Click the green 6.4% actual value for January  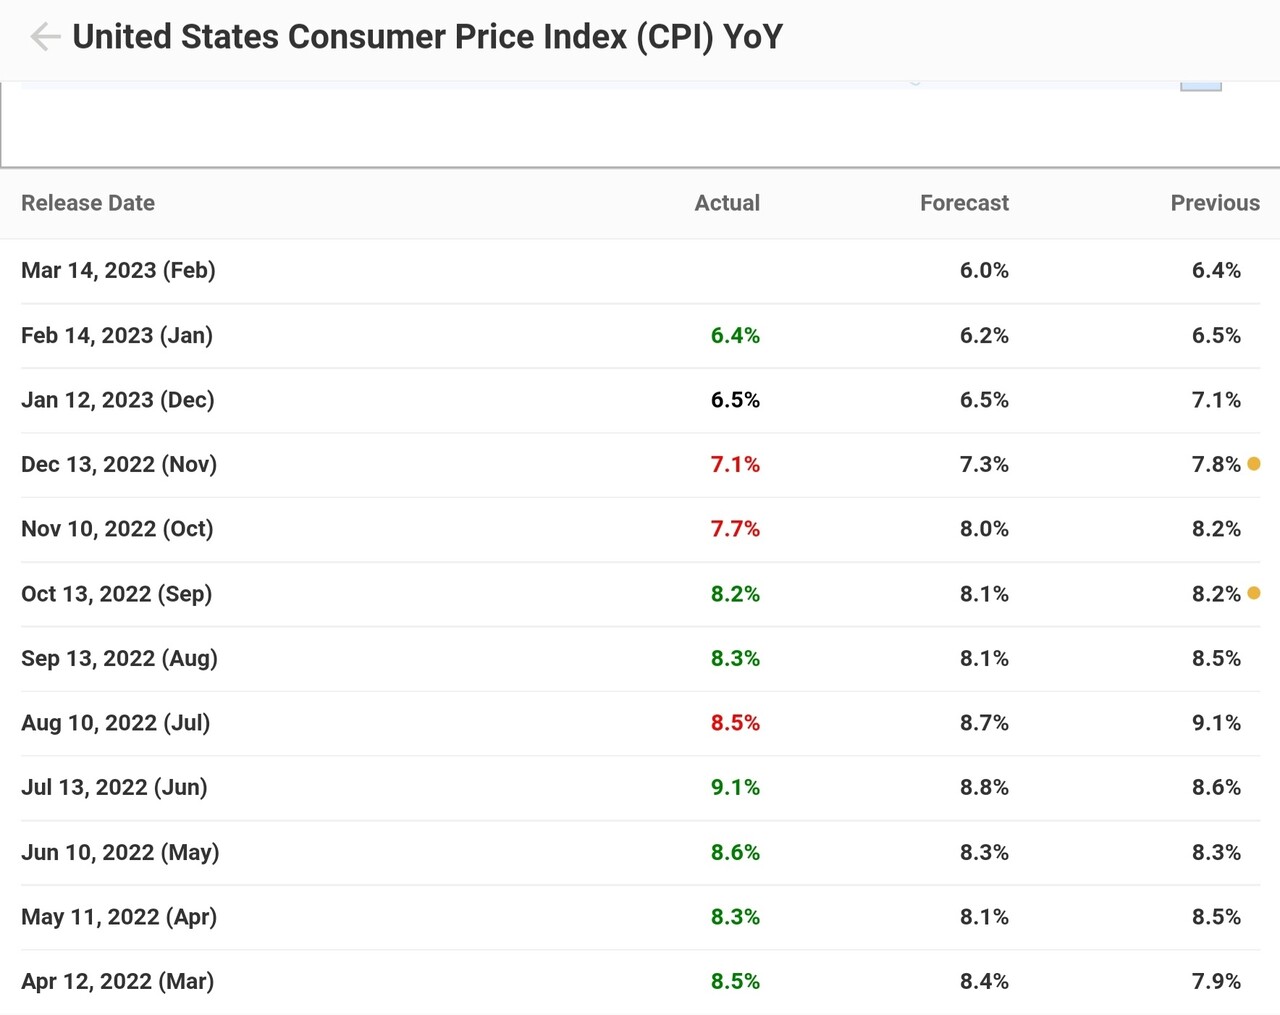pyautogui.click(x=735, y=336)
